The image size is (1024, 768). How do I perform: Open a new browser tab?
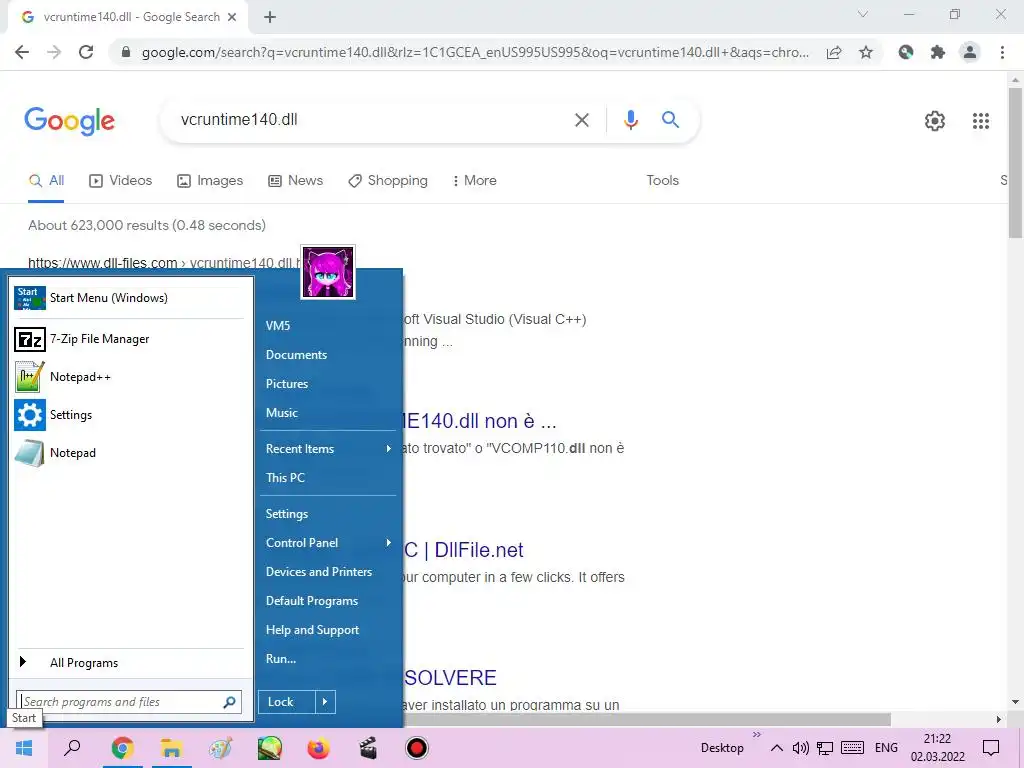[270, 18]
